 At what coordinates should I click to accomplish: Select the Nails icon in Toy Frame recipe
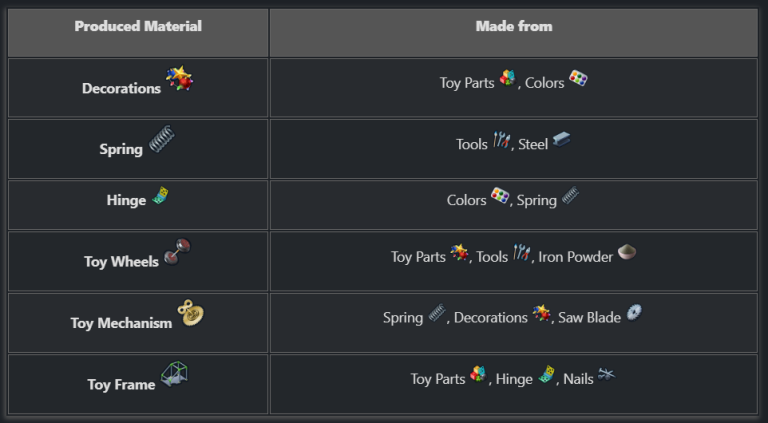[606, 376]
